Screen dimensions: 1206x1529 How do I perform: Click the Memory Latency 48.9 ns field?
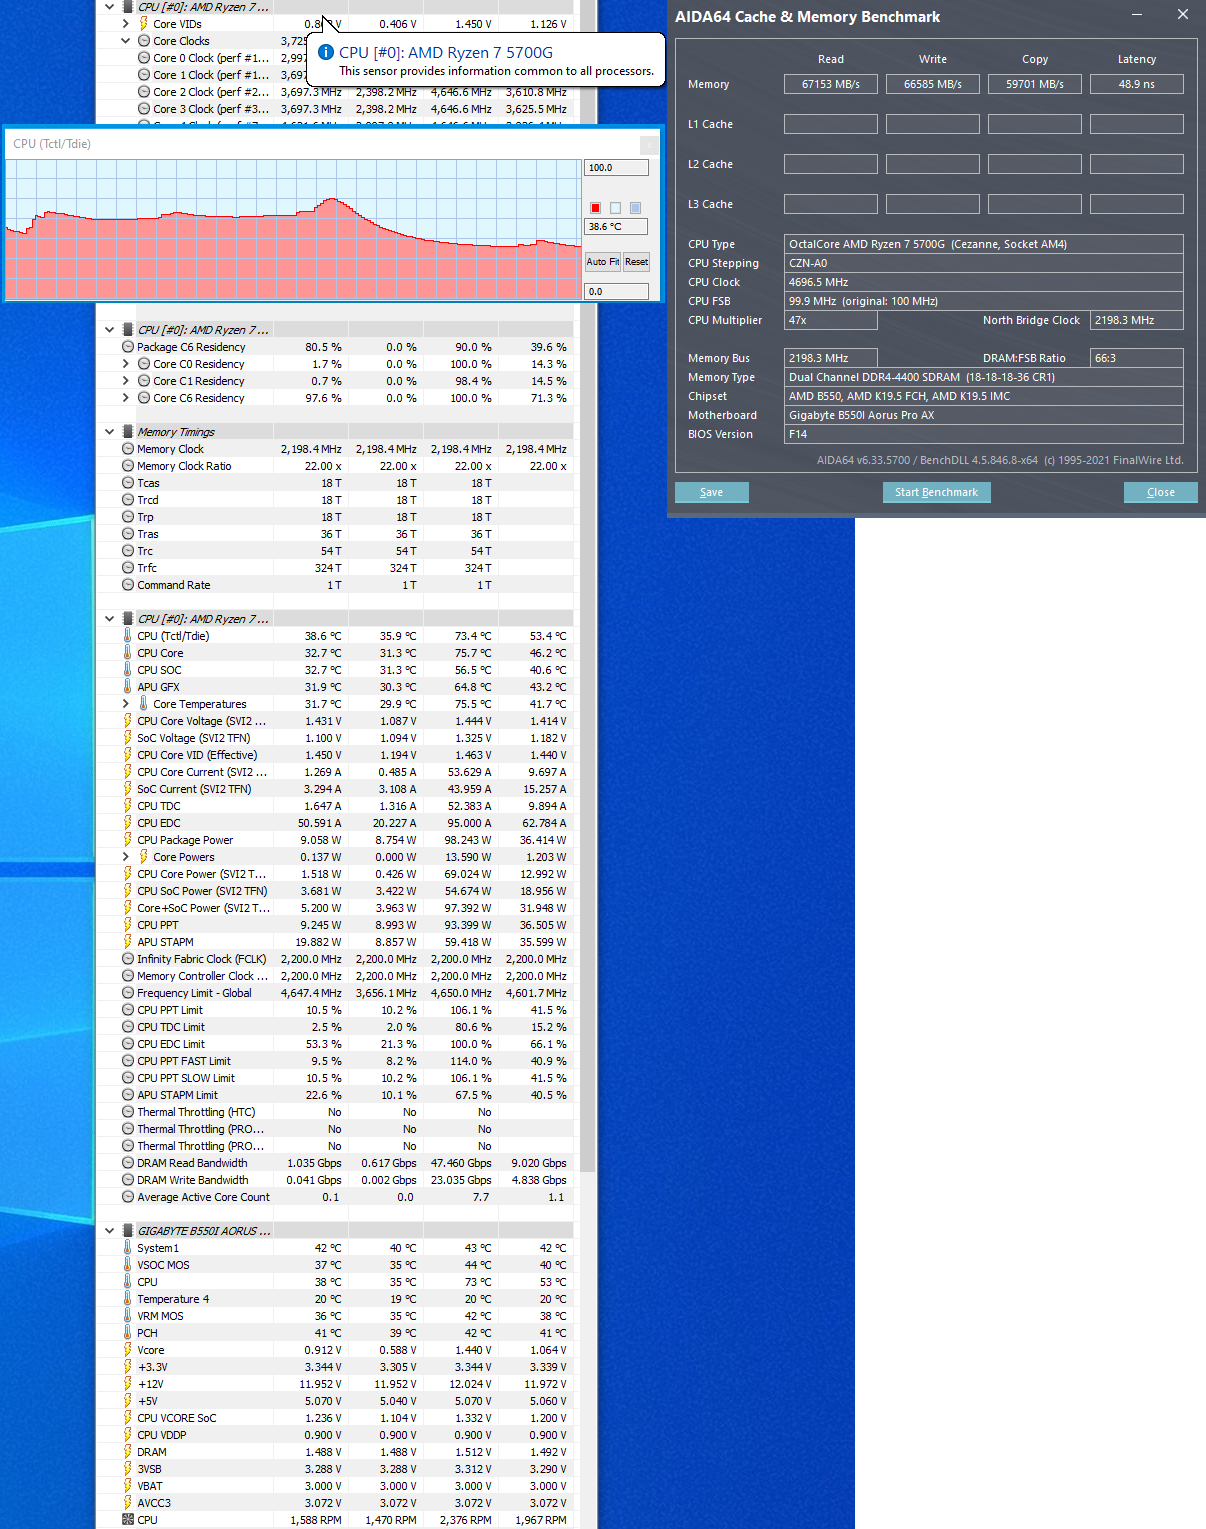coord(1137,84)
